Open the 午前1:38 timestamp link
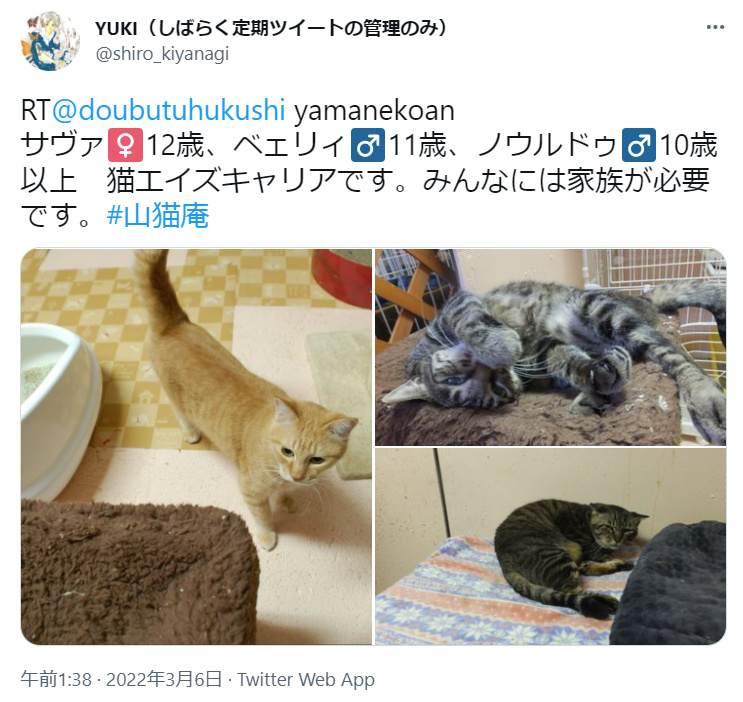The width and height of the screenshot is (743, 702). coord(56,679)
